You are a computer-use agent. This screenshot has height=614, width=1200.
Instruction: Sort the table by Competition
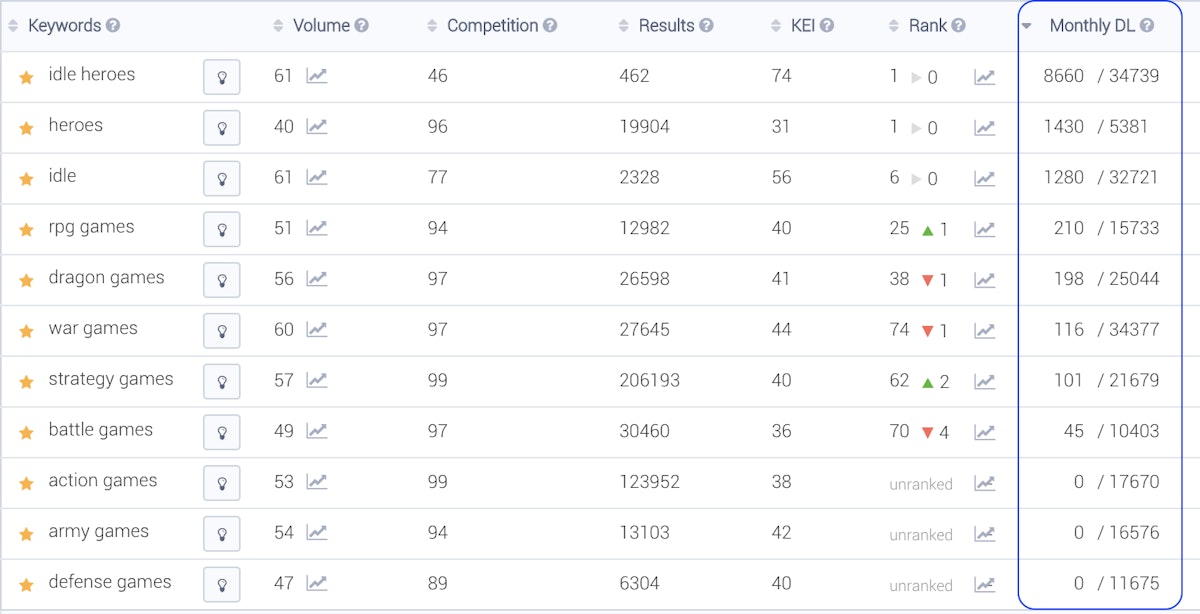[x=432, y=26]
